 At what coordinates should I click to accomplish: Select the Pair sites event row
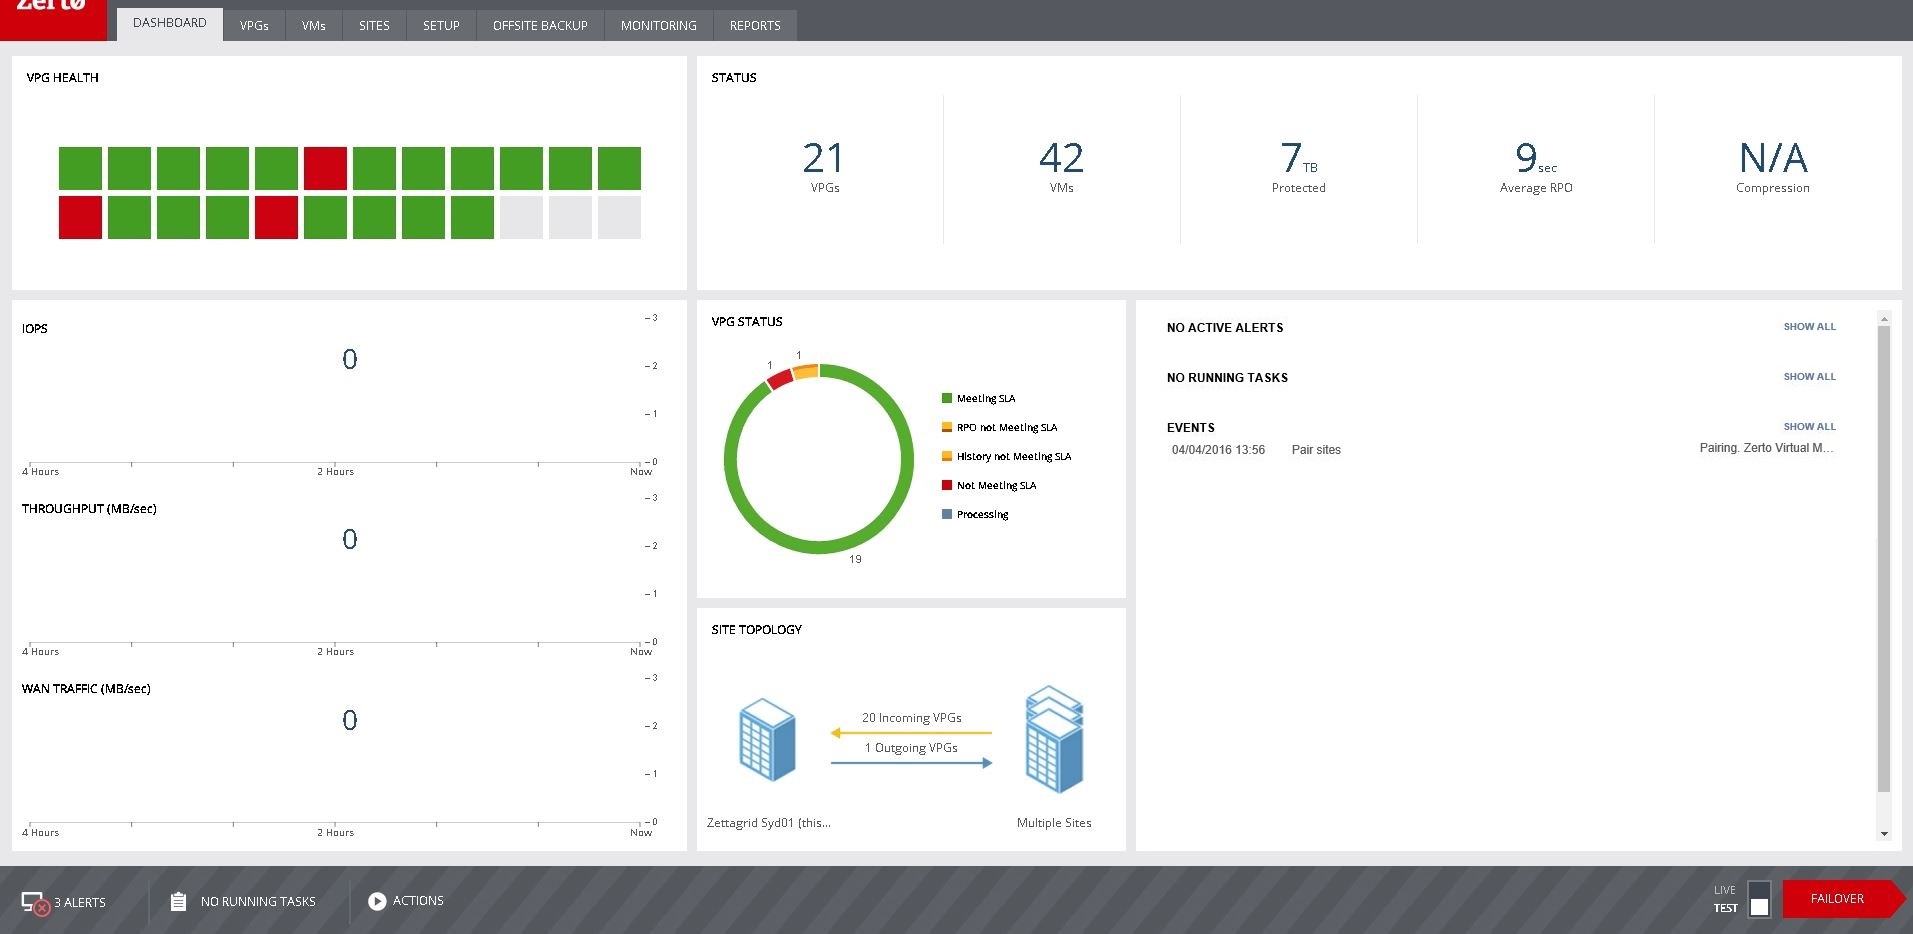(1502, 449)
